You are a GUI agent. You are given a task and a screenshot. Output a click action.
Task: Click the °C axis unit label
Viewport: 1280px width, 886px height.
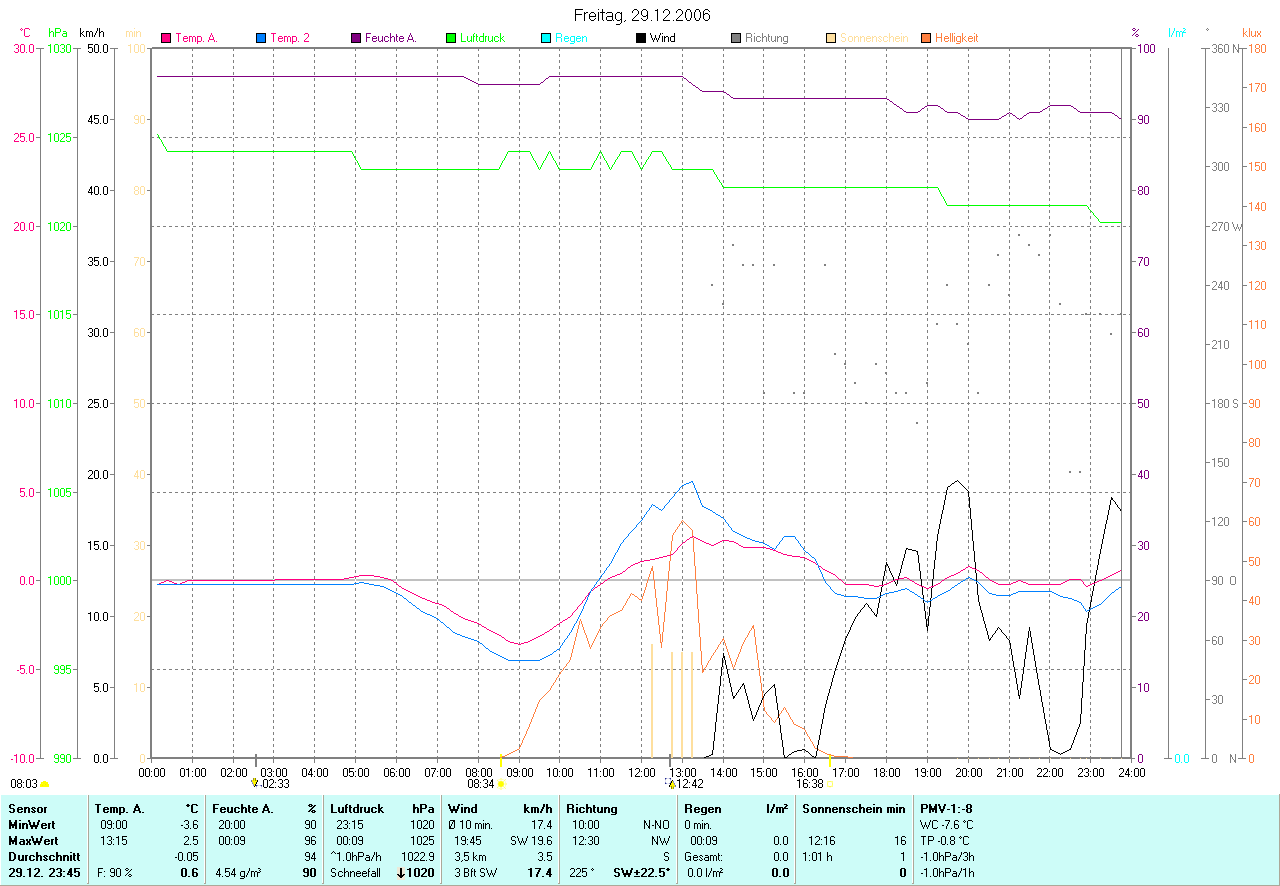(x=26, y=32)
